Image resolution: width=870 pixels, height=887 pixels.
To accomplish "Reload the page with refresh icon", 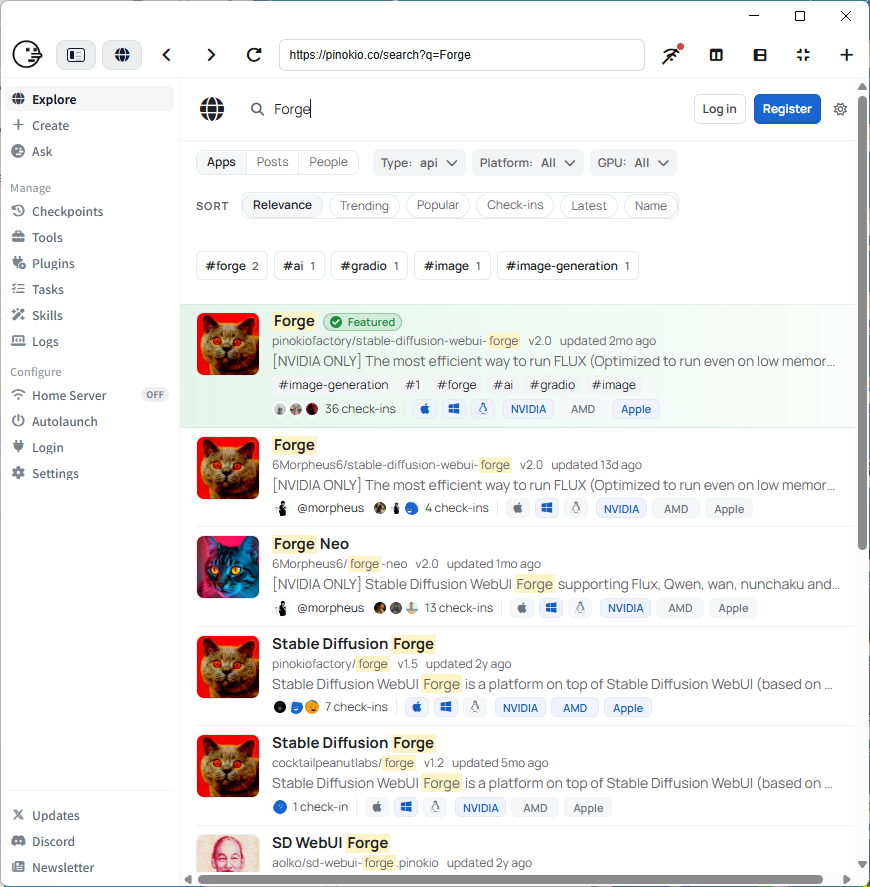I will 254,55.
